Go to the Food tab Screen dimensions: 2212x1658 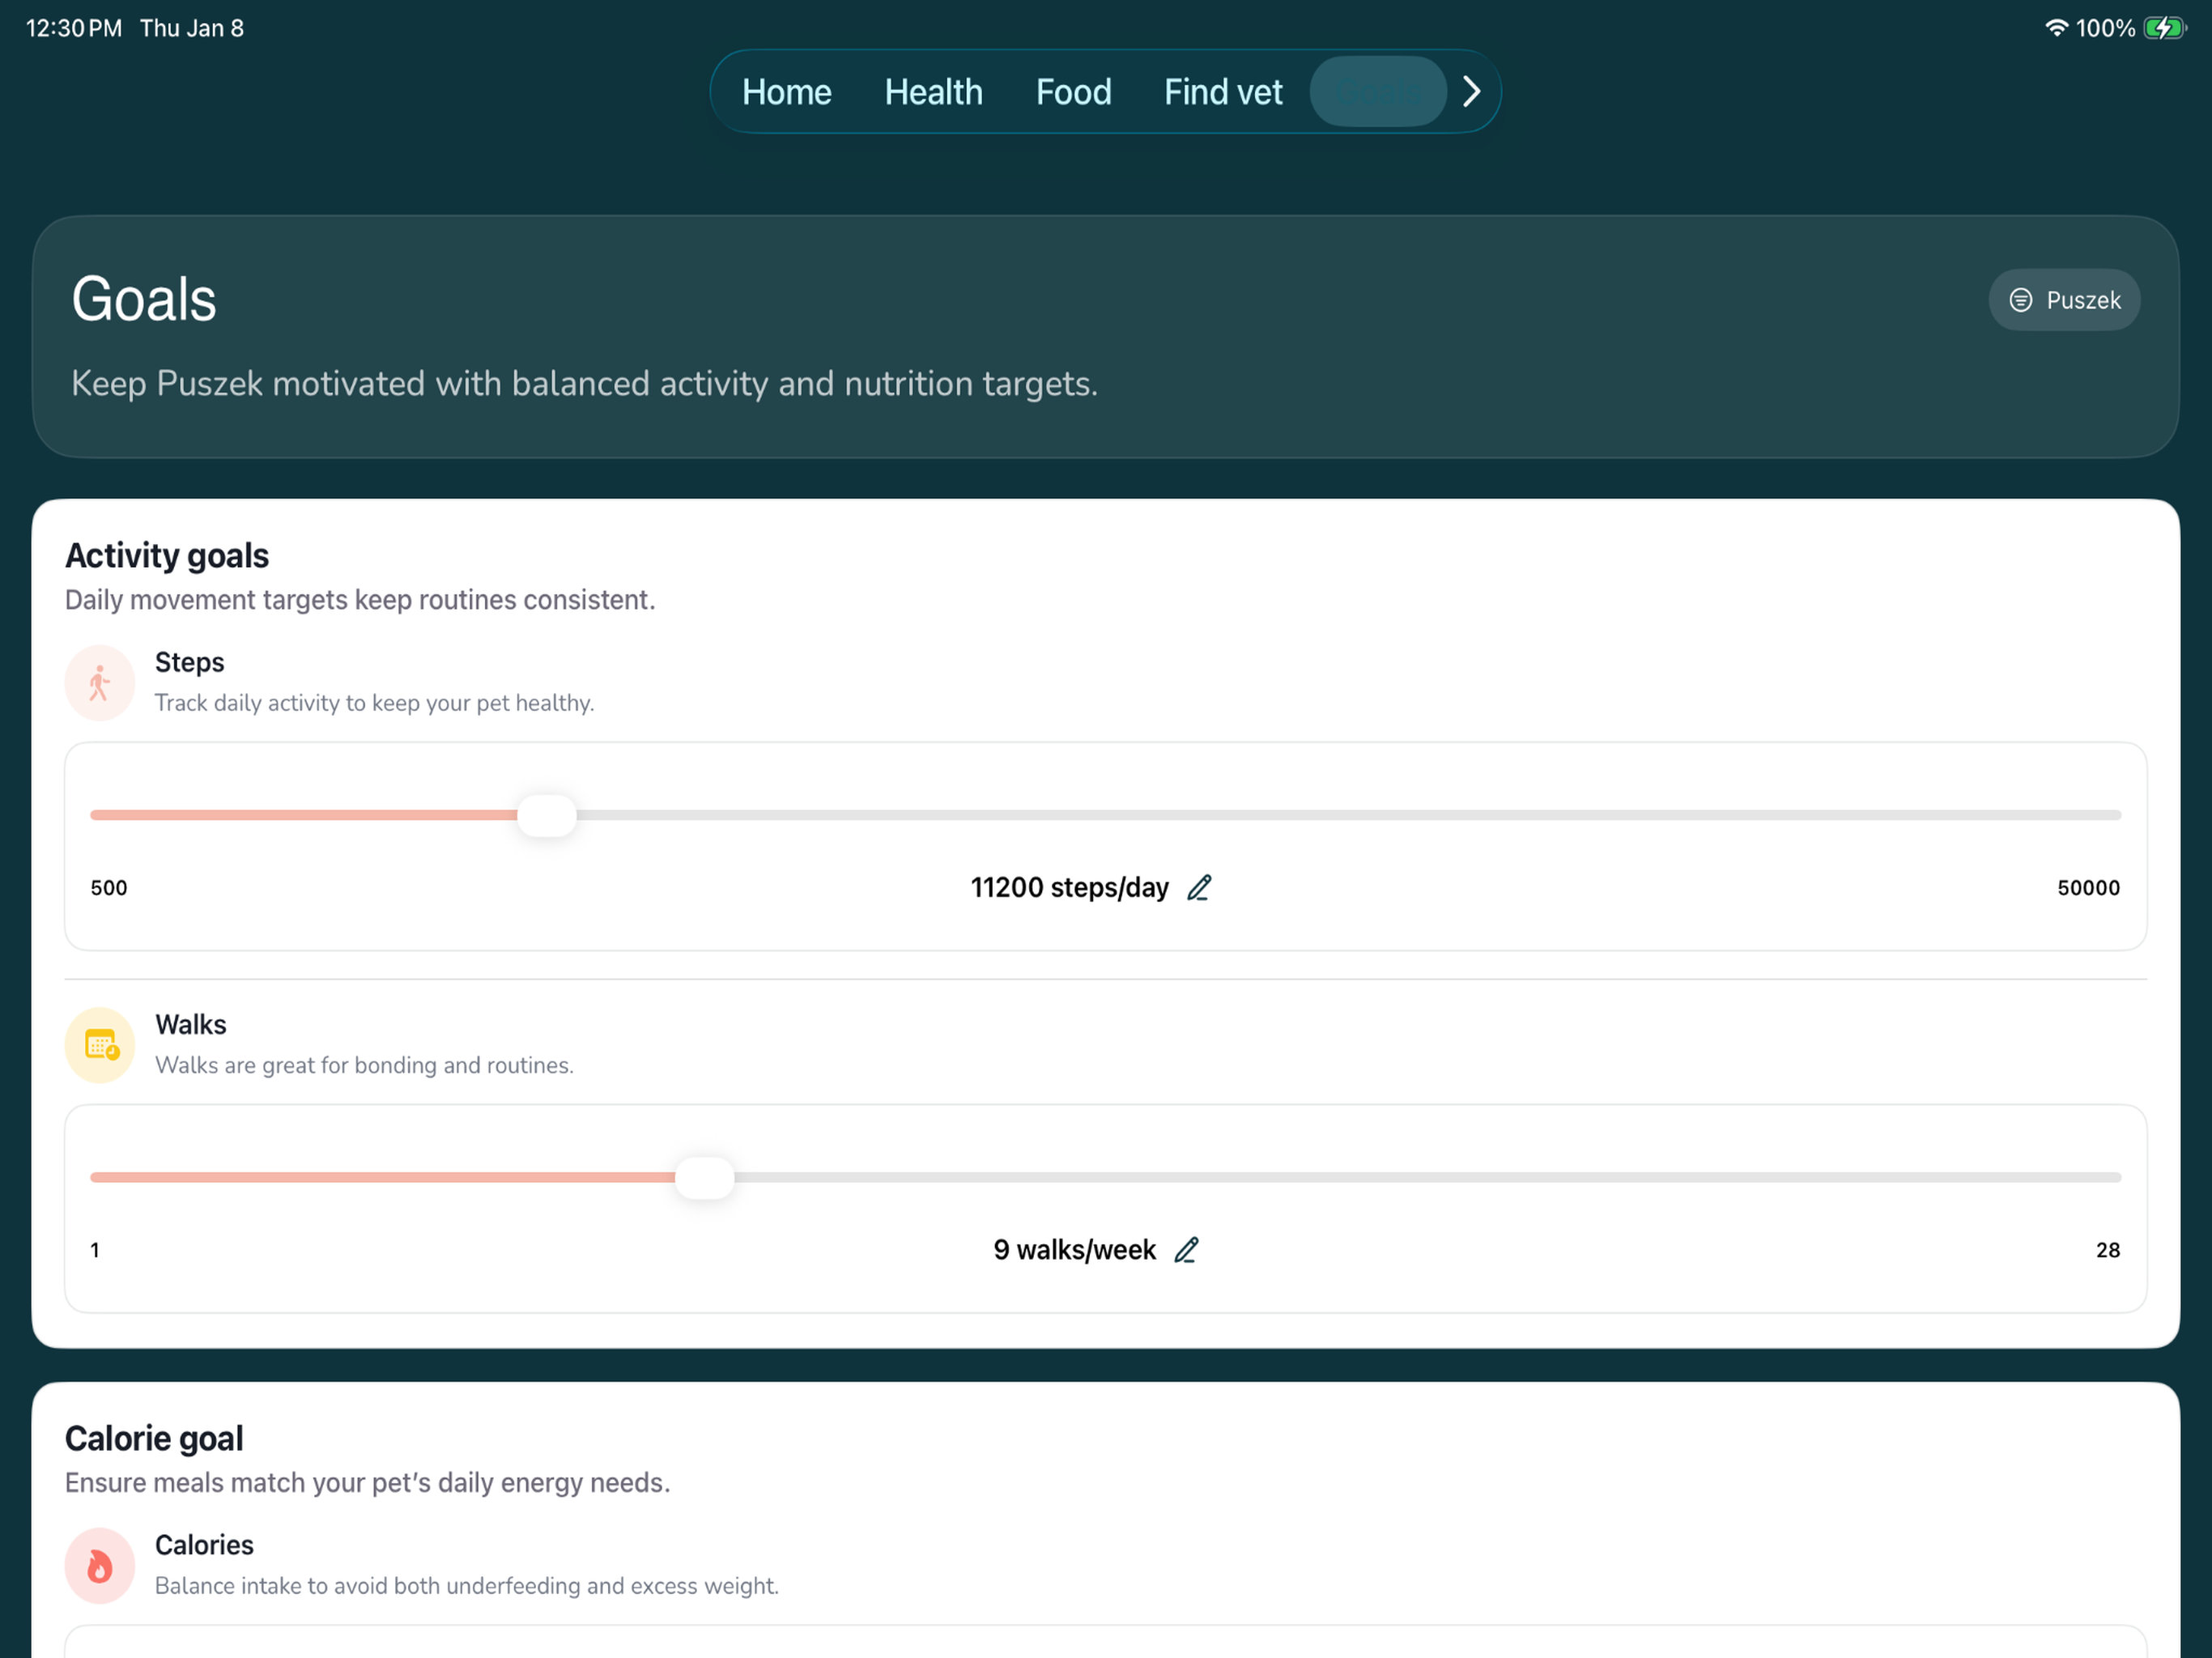tap(1073, 92)
